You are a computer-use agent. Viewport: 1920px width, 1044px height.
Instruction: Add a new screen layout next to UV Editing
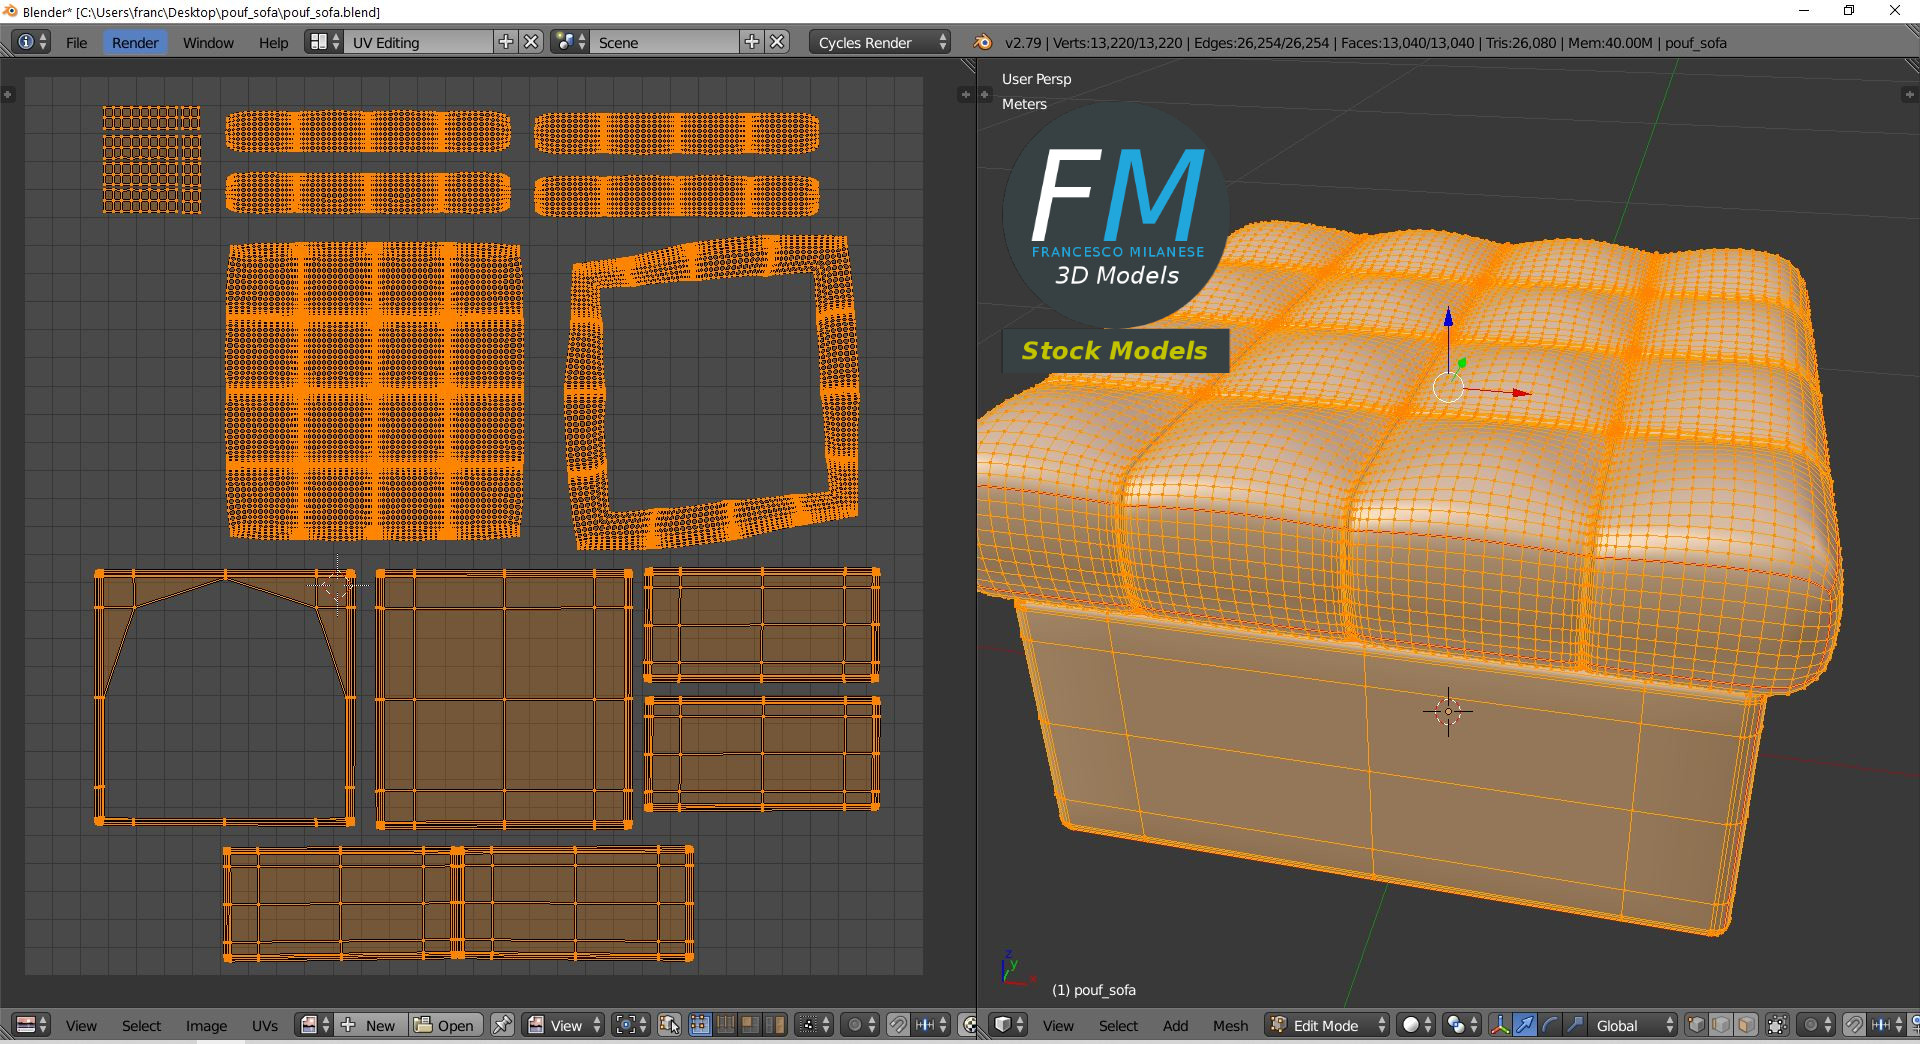point(506,42)
